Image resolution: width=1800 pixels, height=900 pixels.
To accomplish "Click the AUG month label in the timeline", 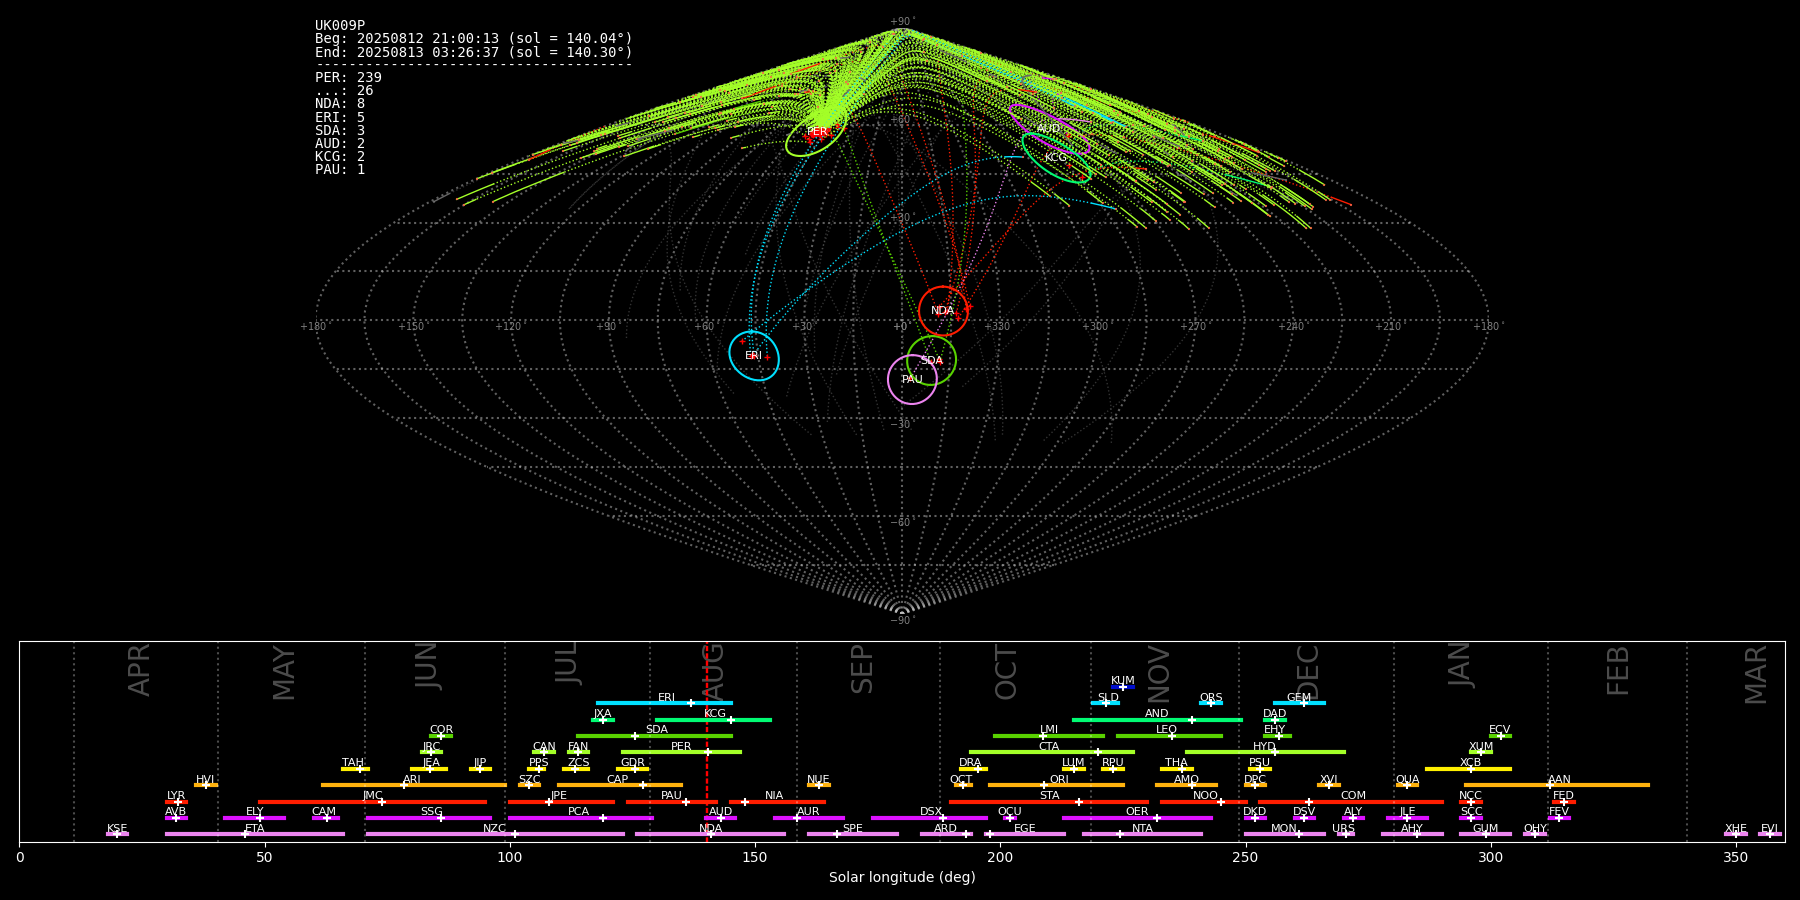I will [x=712, y=673].
